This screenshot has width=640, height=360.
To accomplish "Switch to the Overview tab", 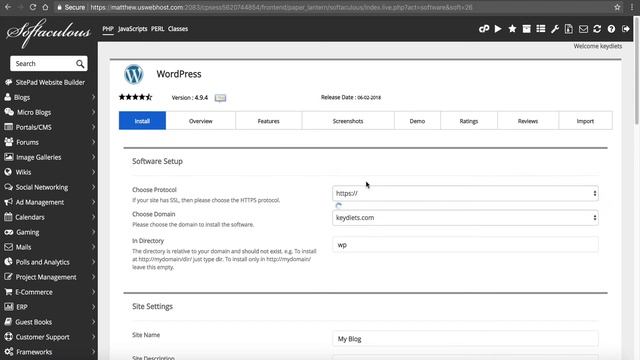I will (x=200, y=121).
